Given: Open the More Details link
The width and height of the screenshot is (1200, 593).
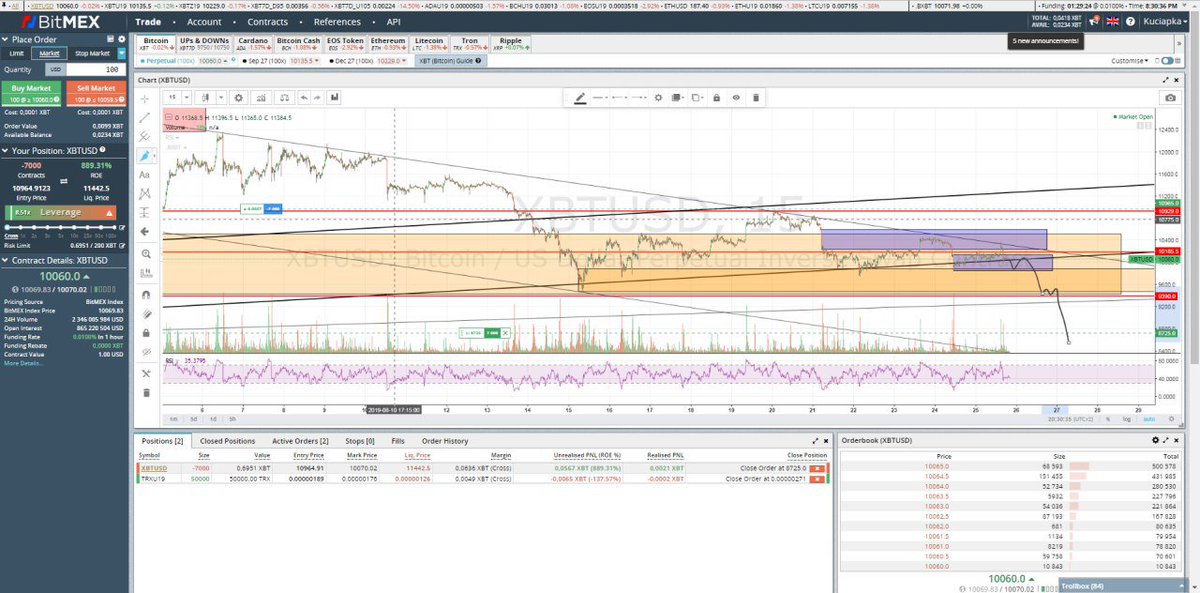Looking at the screenshot, I should tap(24, 363).
